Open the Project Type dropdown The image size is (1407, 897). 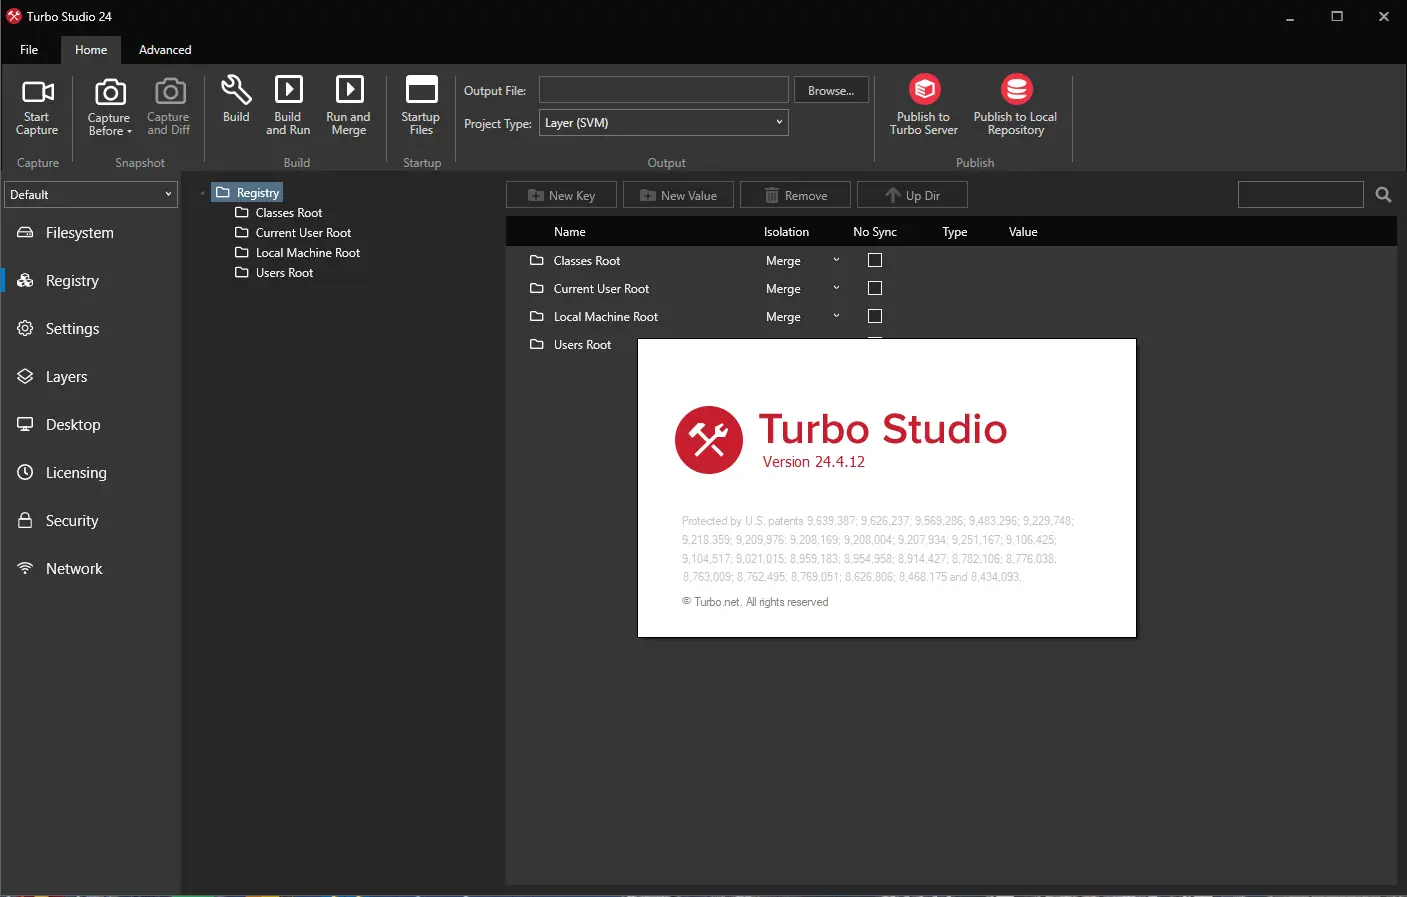click(664, 123)
